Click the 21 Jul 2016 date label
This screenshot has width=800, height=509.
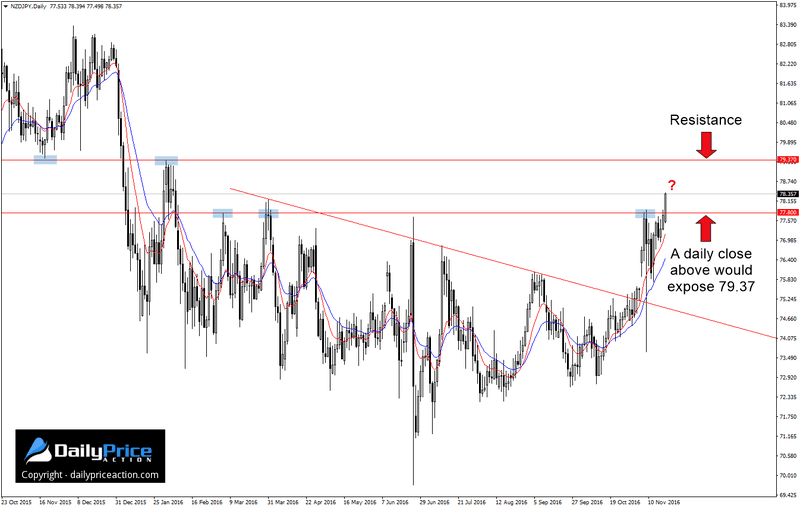473,502
